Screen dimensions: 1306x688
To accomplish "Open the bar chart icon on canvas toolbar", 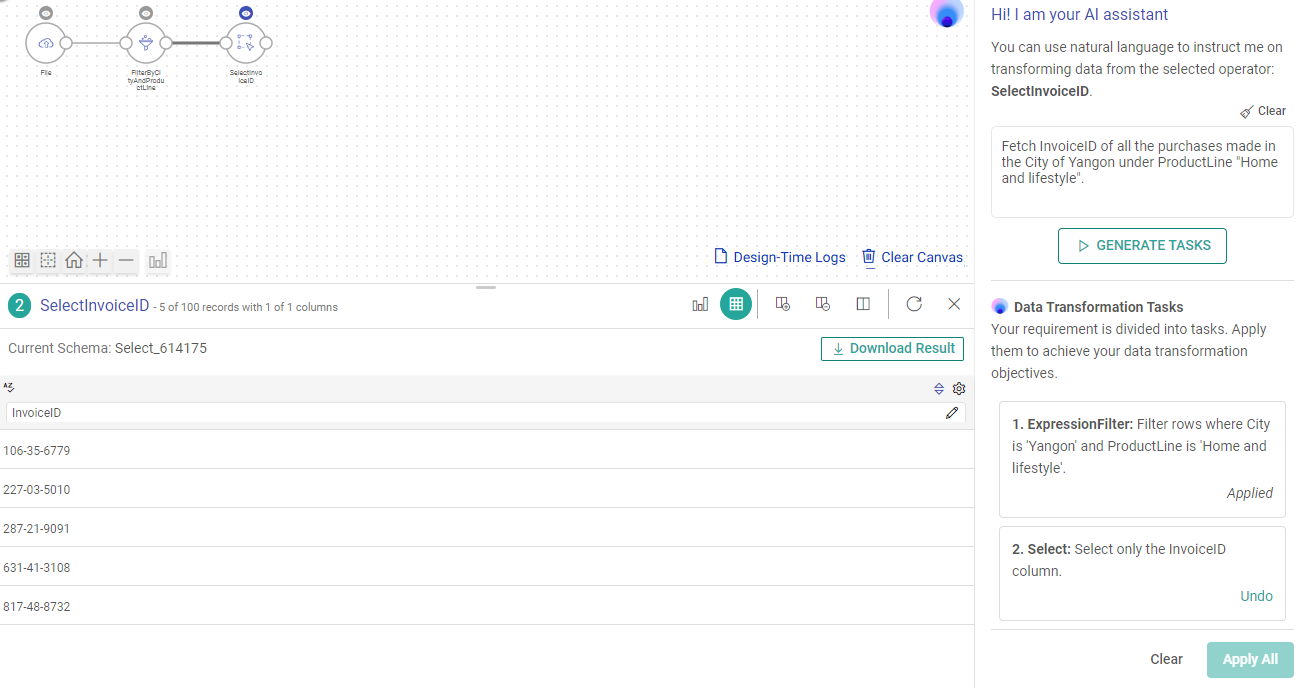I will (x=157, y=260).
